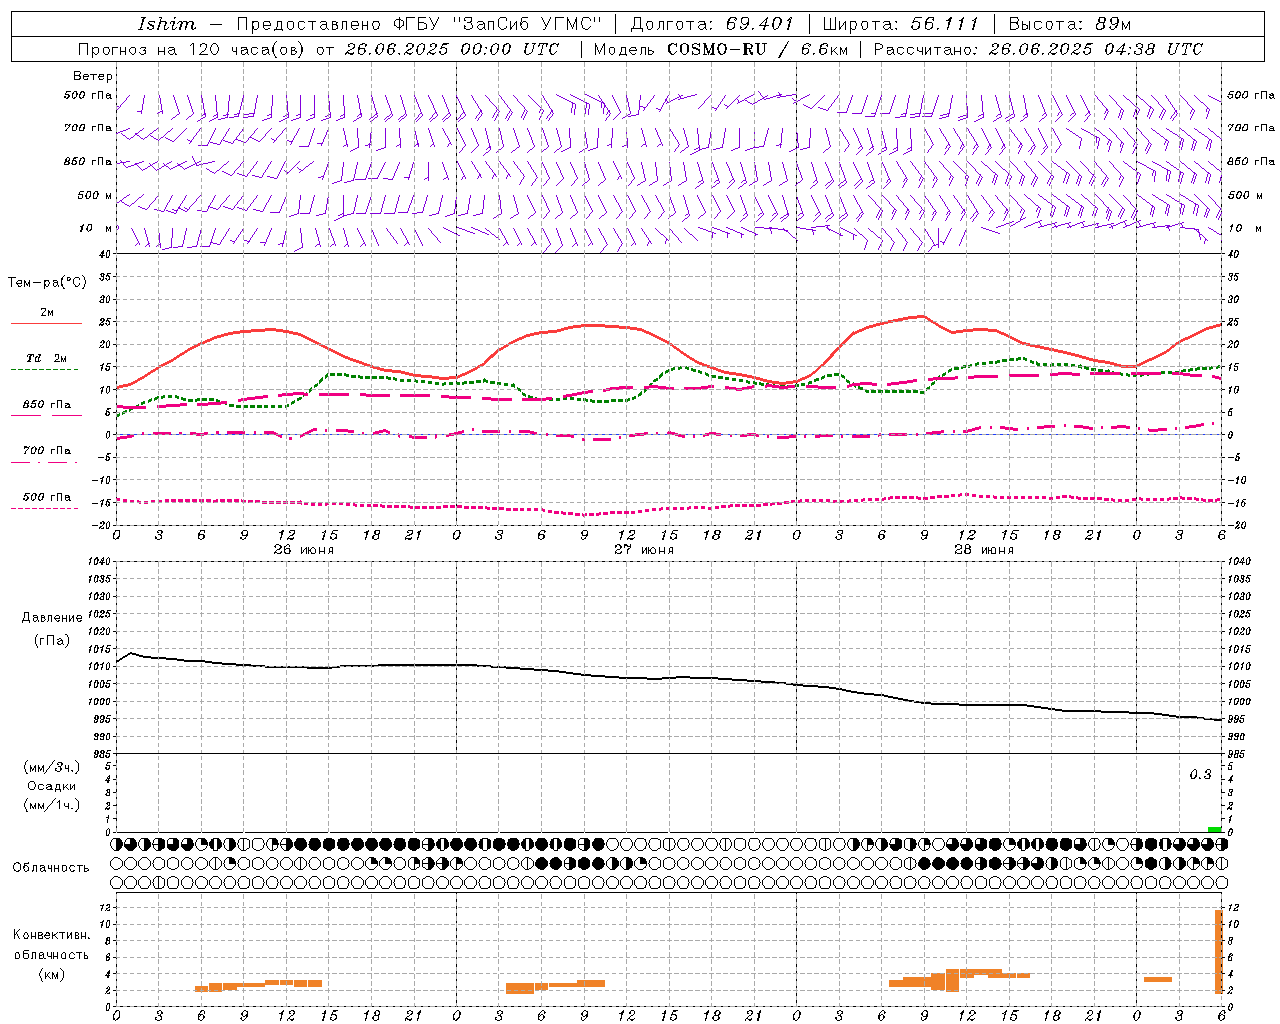Viewport: 1280px width, 1024px height.
Task: Click the left '700 гПа' wind level label
Action: pos(88,128)
